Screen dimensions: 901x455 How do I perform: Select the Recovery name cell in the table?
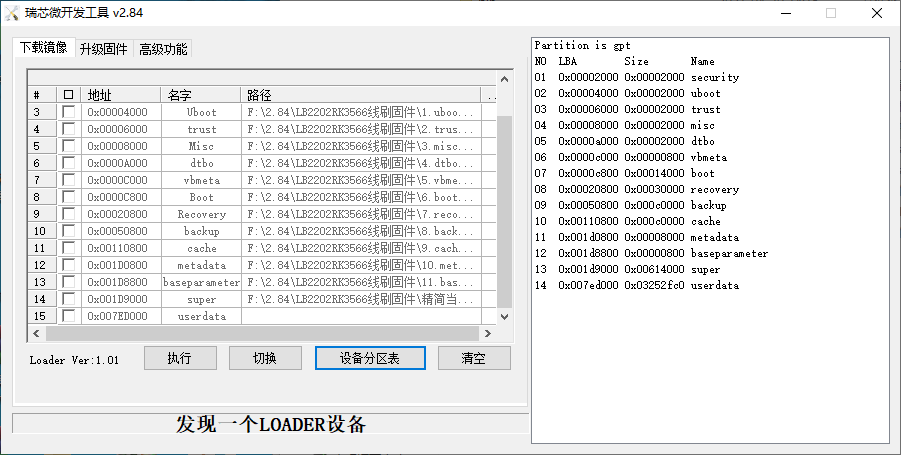201,214
